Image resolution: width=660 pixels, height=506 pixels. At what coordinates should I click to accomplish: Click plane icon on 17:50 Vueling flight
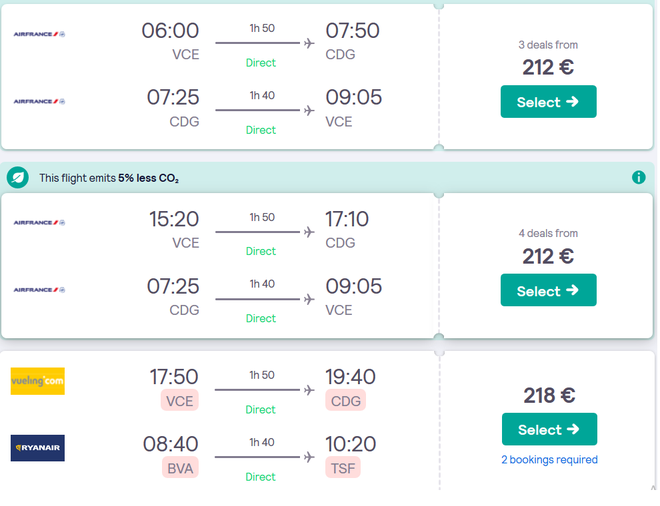[309, 390]
